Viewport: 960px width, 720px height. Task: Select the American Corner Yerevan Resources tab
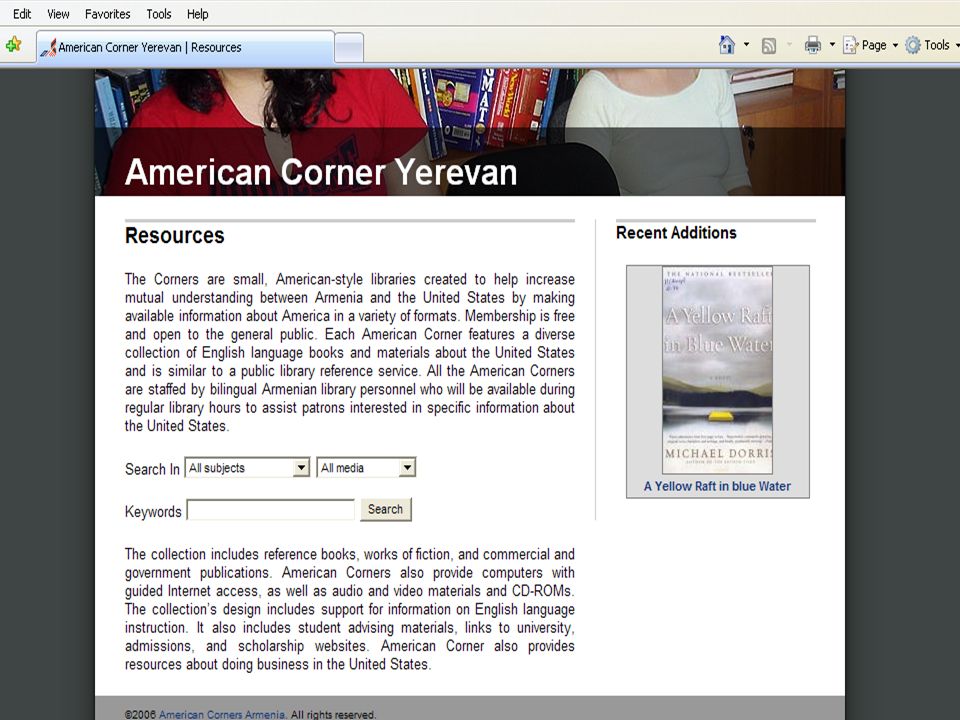(186, 47)
